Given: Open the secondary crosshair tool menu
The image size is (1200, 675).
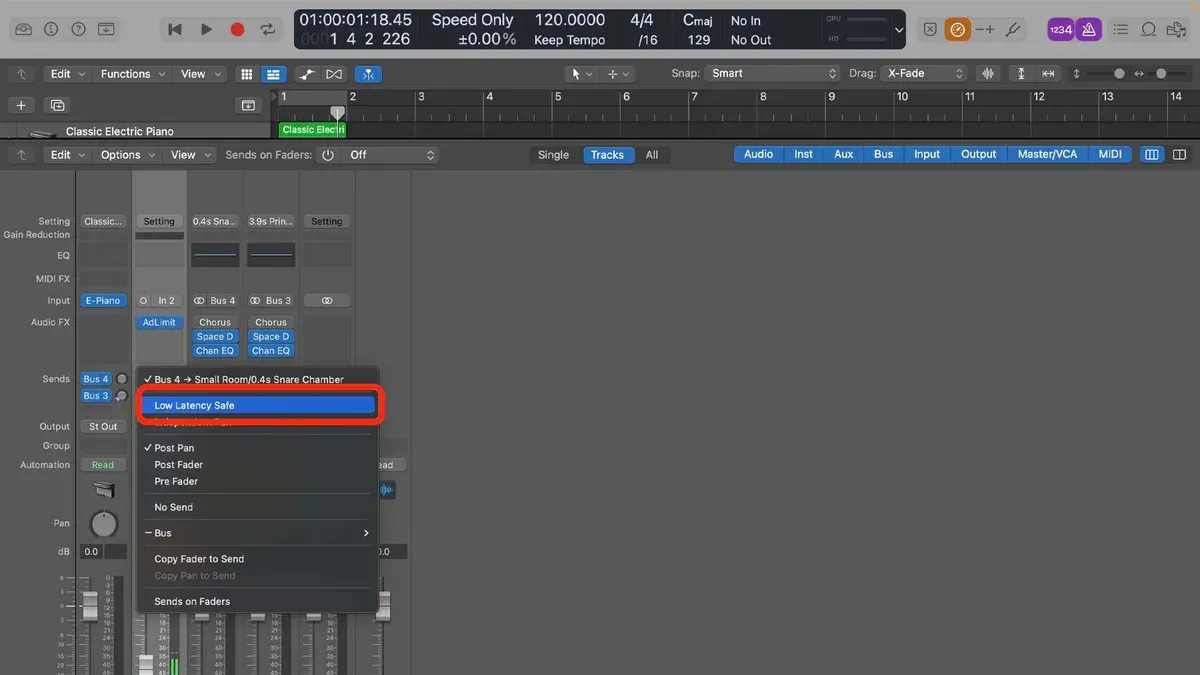Looking at the screenshot, I should (619, 74).
